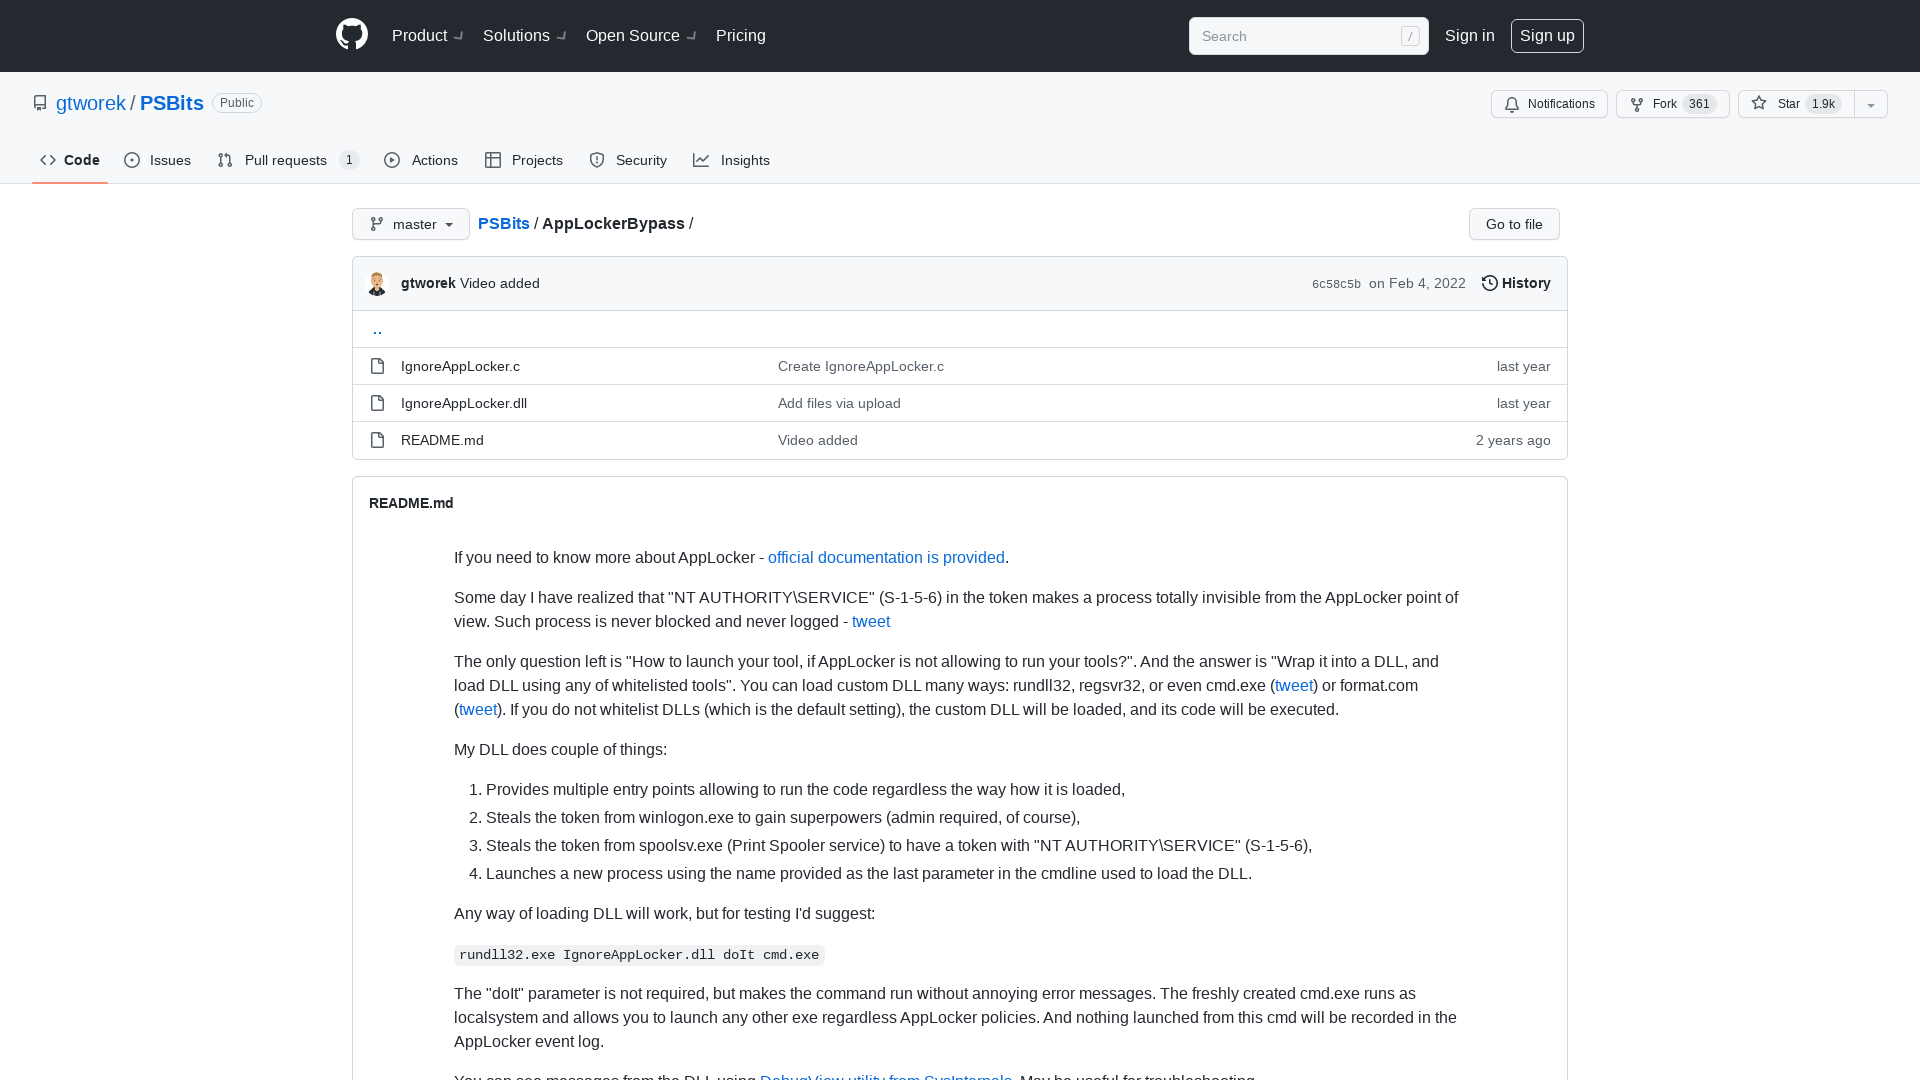1920x1080 pixels.
Task: Click on Feb 4, 2022 commit date
Action: pos(1417,283)
